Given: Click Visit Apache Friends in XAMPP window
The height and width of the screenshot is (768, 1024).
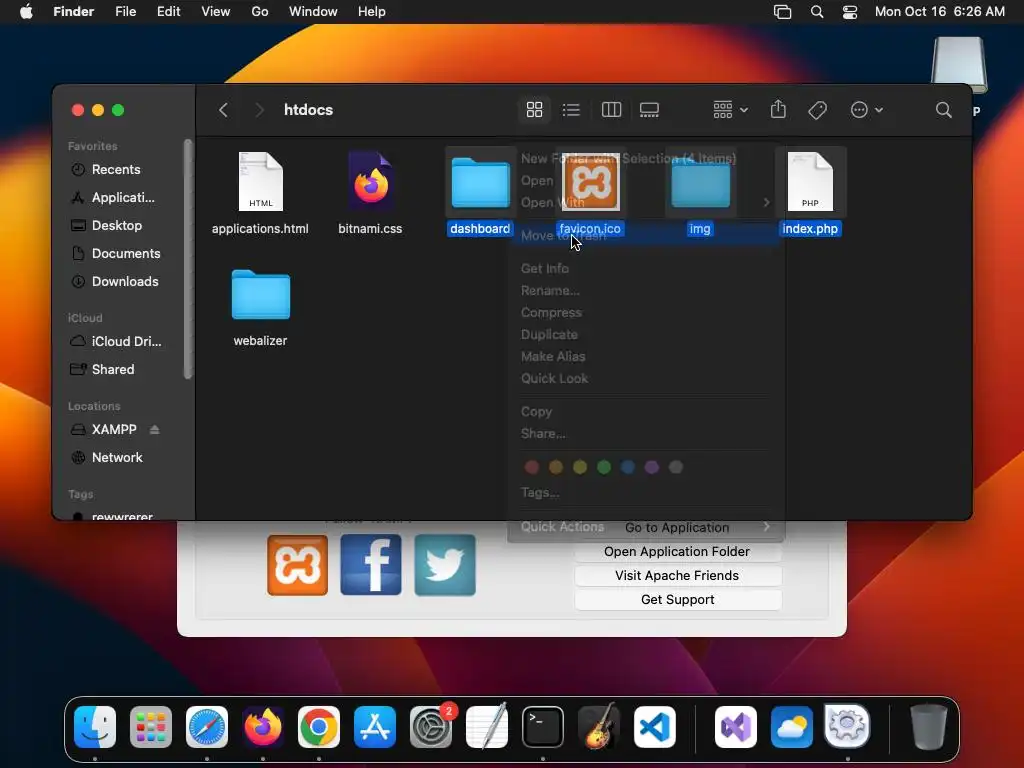Looking at the screenshot, I should (x=677, y=576).
